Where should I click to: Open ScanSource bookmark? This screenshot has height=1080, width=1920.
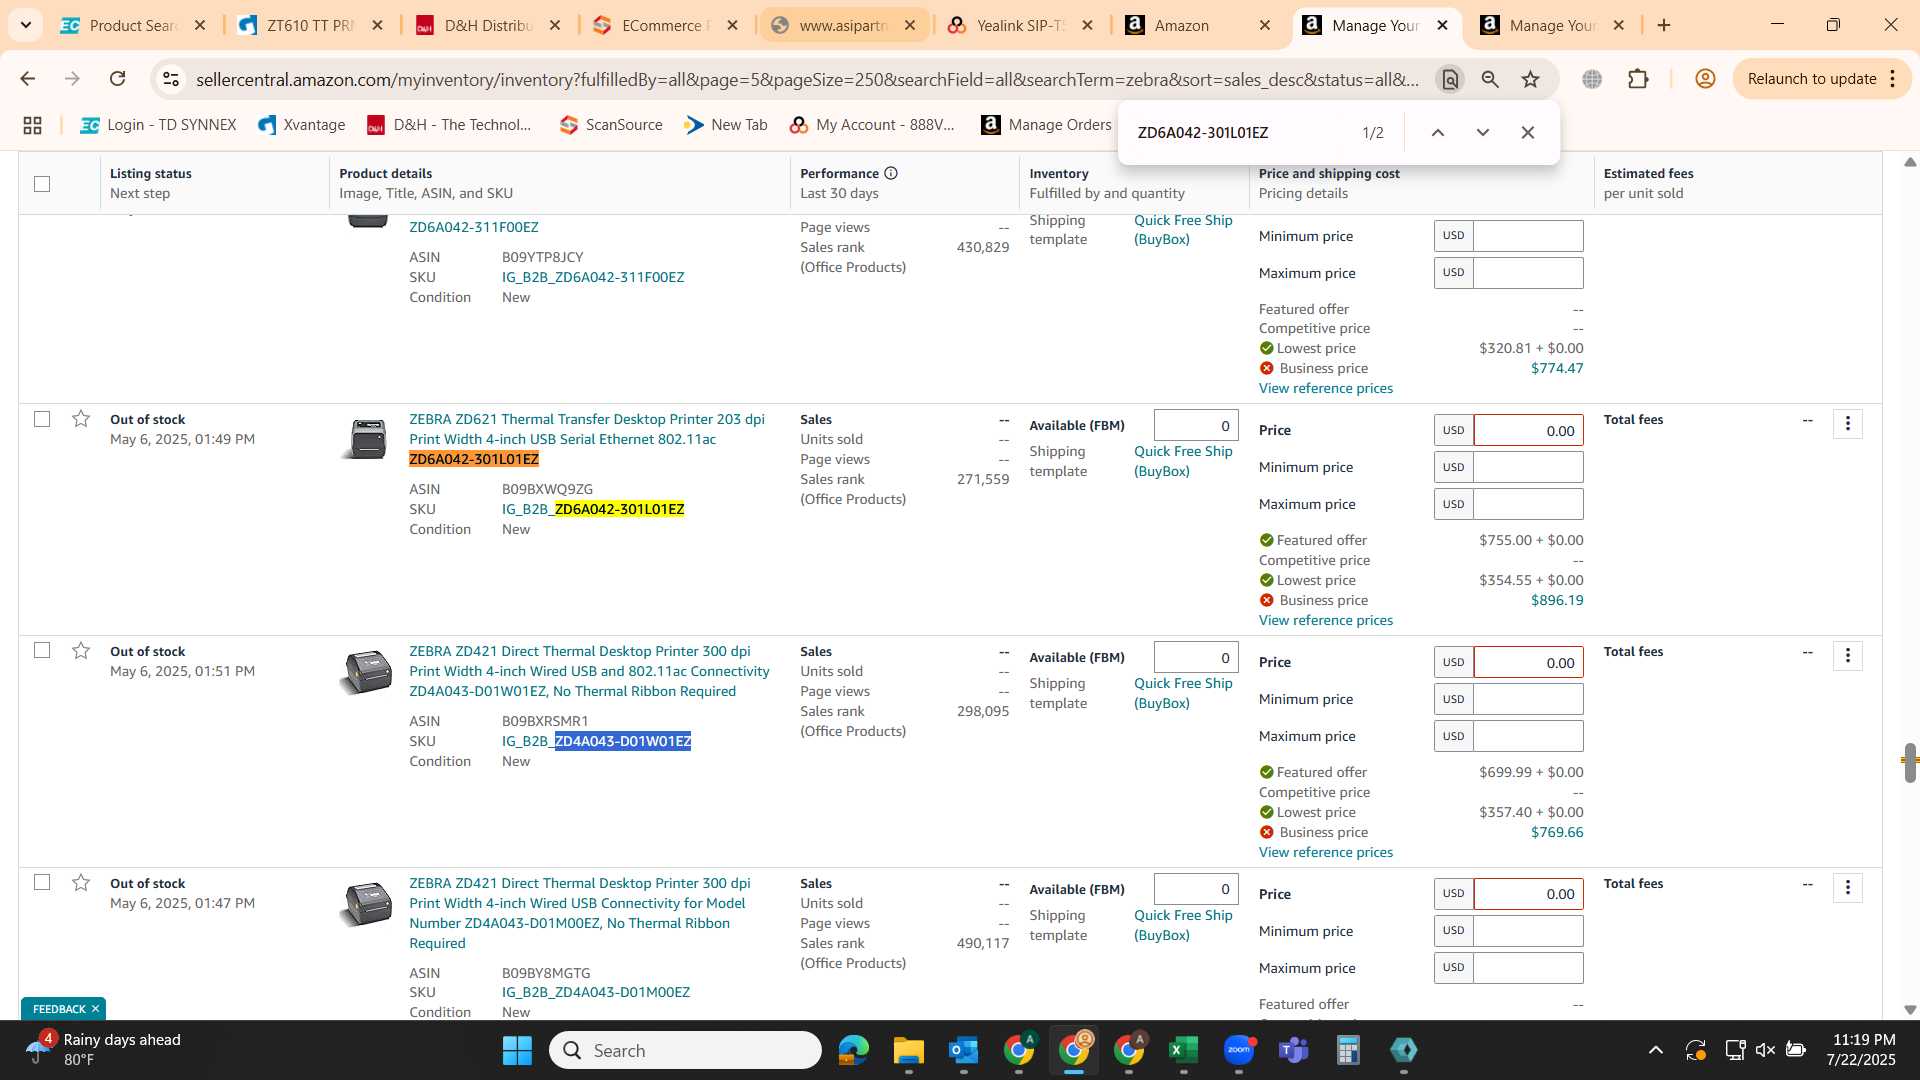pos(611,125)
